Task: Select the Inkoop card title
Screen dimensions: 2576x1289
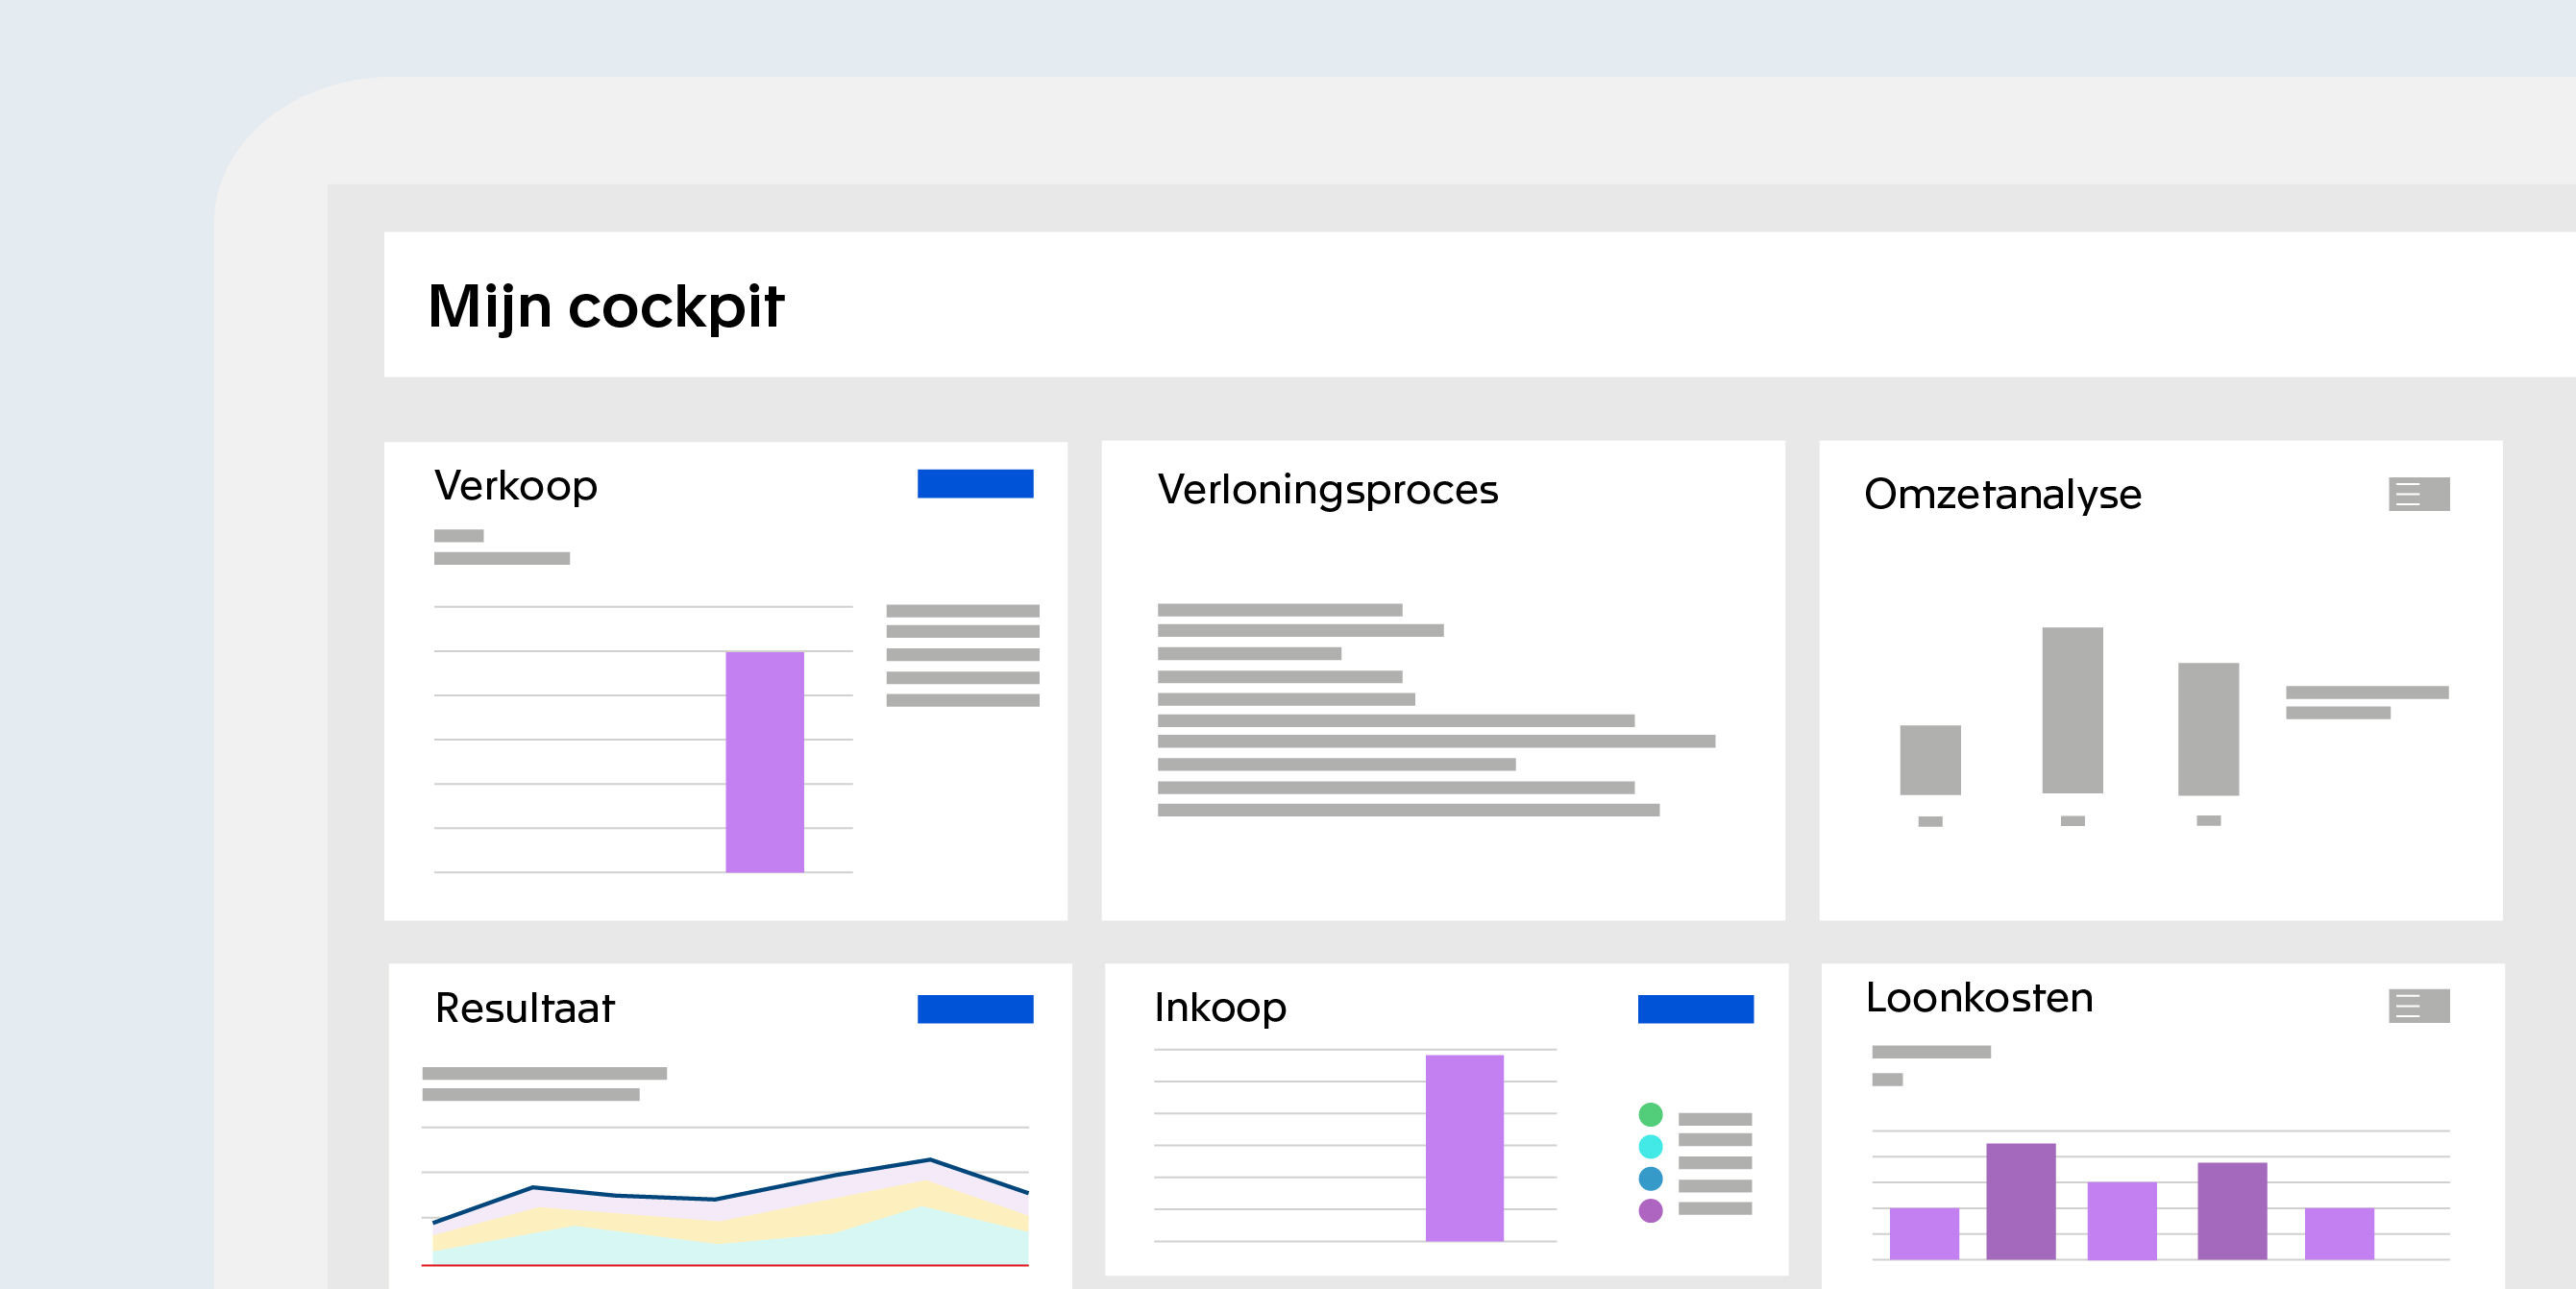Action: 1220,1008
